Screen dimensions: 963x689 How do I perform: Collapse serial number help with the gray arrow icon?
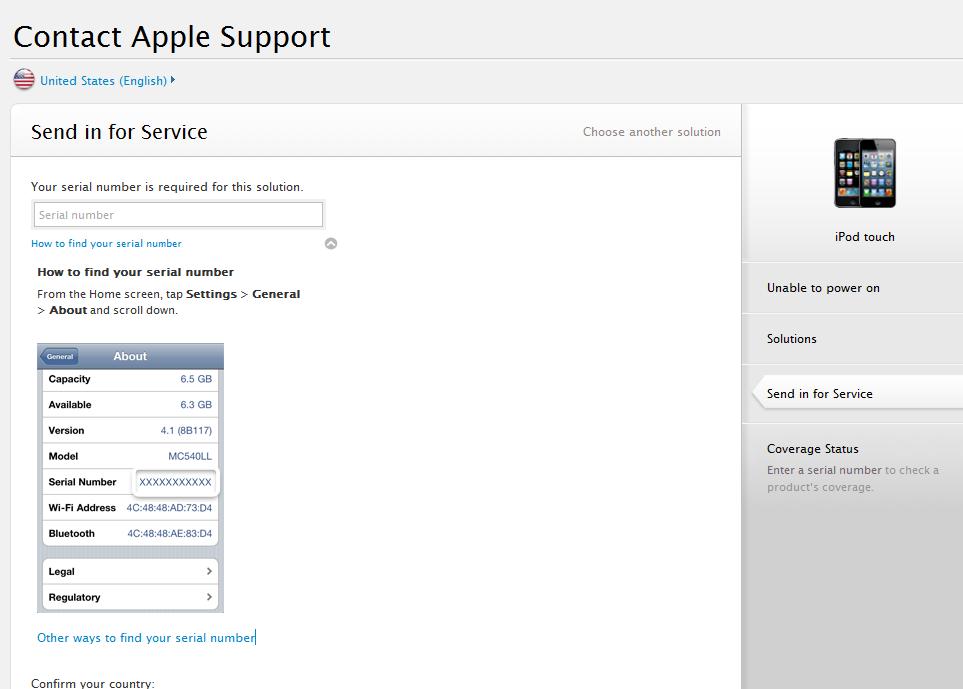(x=331, y=244)
